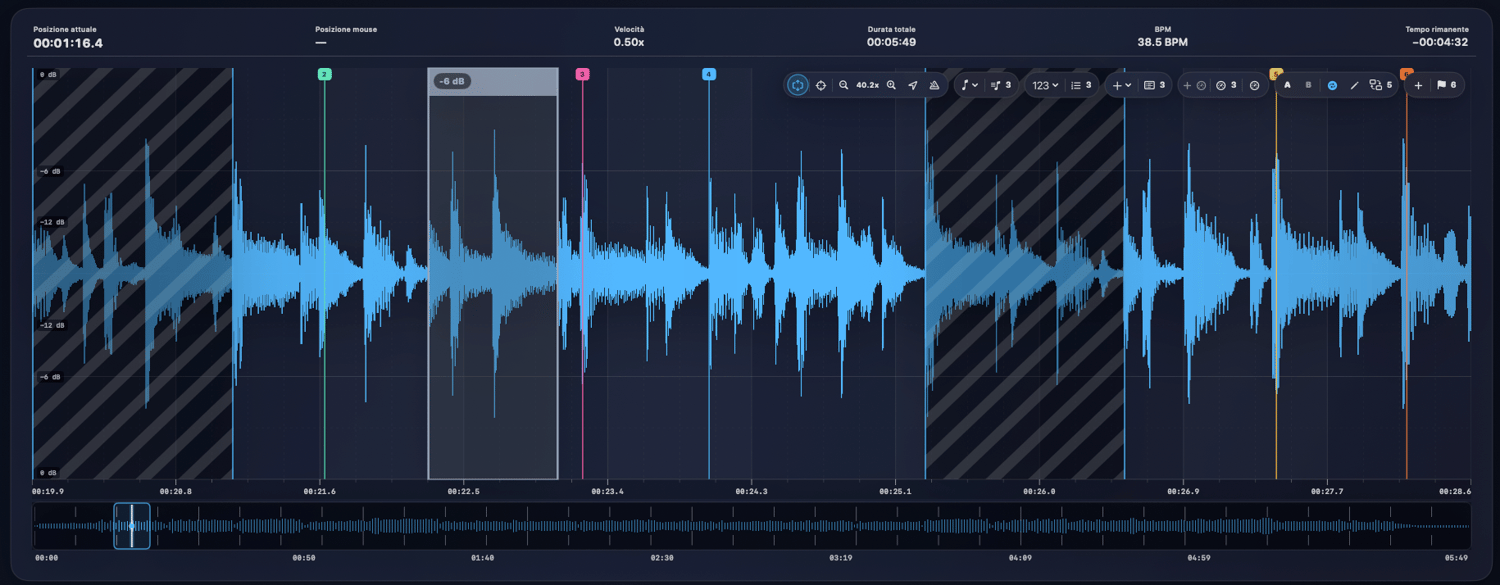Click the Velocità 0.50x value

(628, 42)
